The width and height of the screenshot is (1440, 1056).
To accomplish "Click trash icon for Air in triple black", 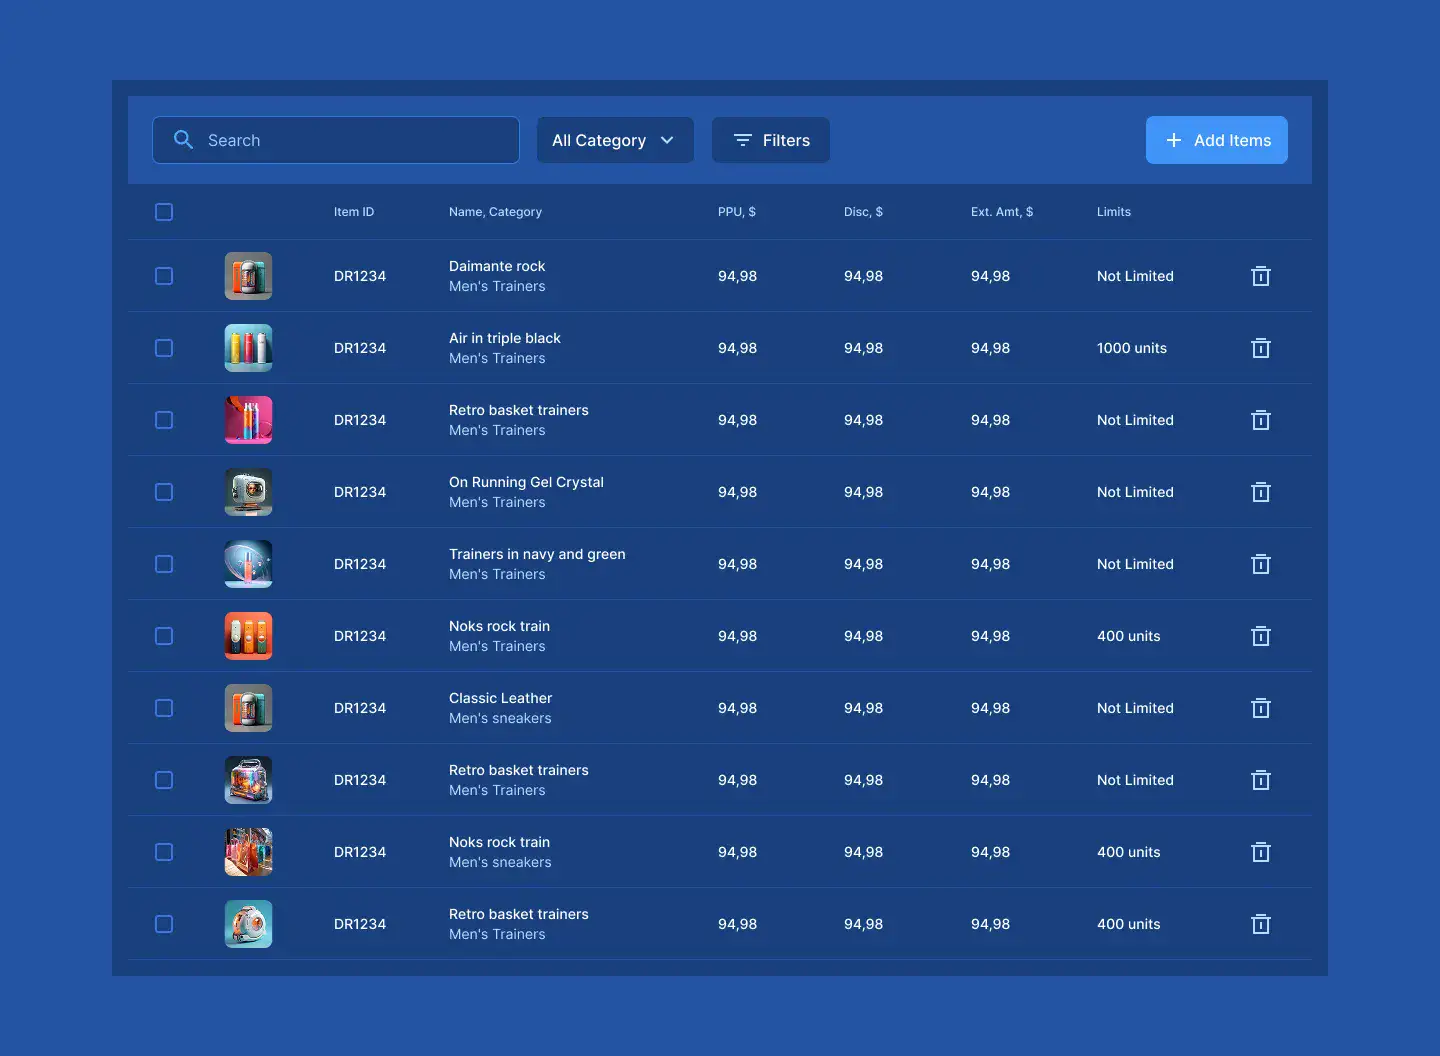I will pos(1261,348).
